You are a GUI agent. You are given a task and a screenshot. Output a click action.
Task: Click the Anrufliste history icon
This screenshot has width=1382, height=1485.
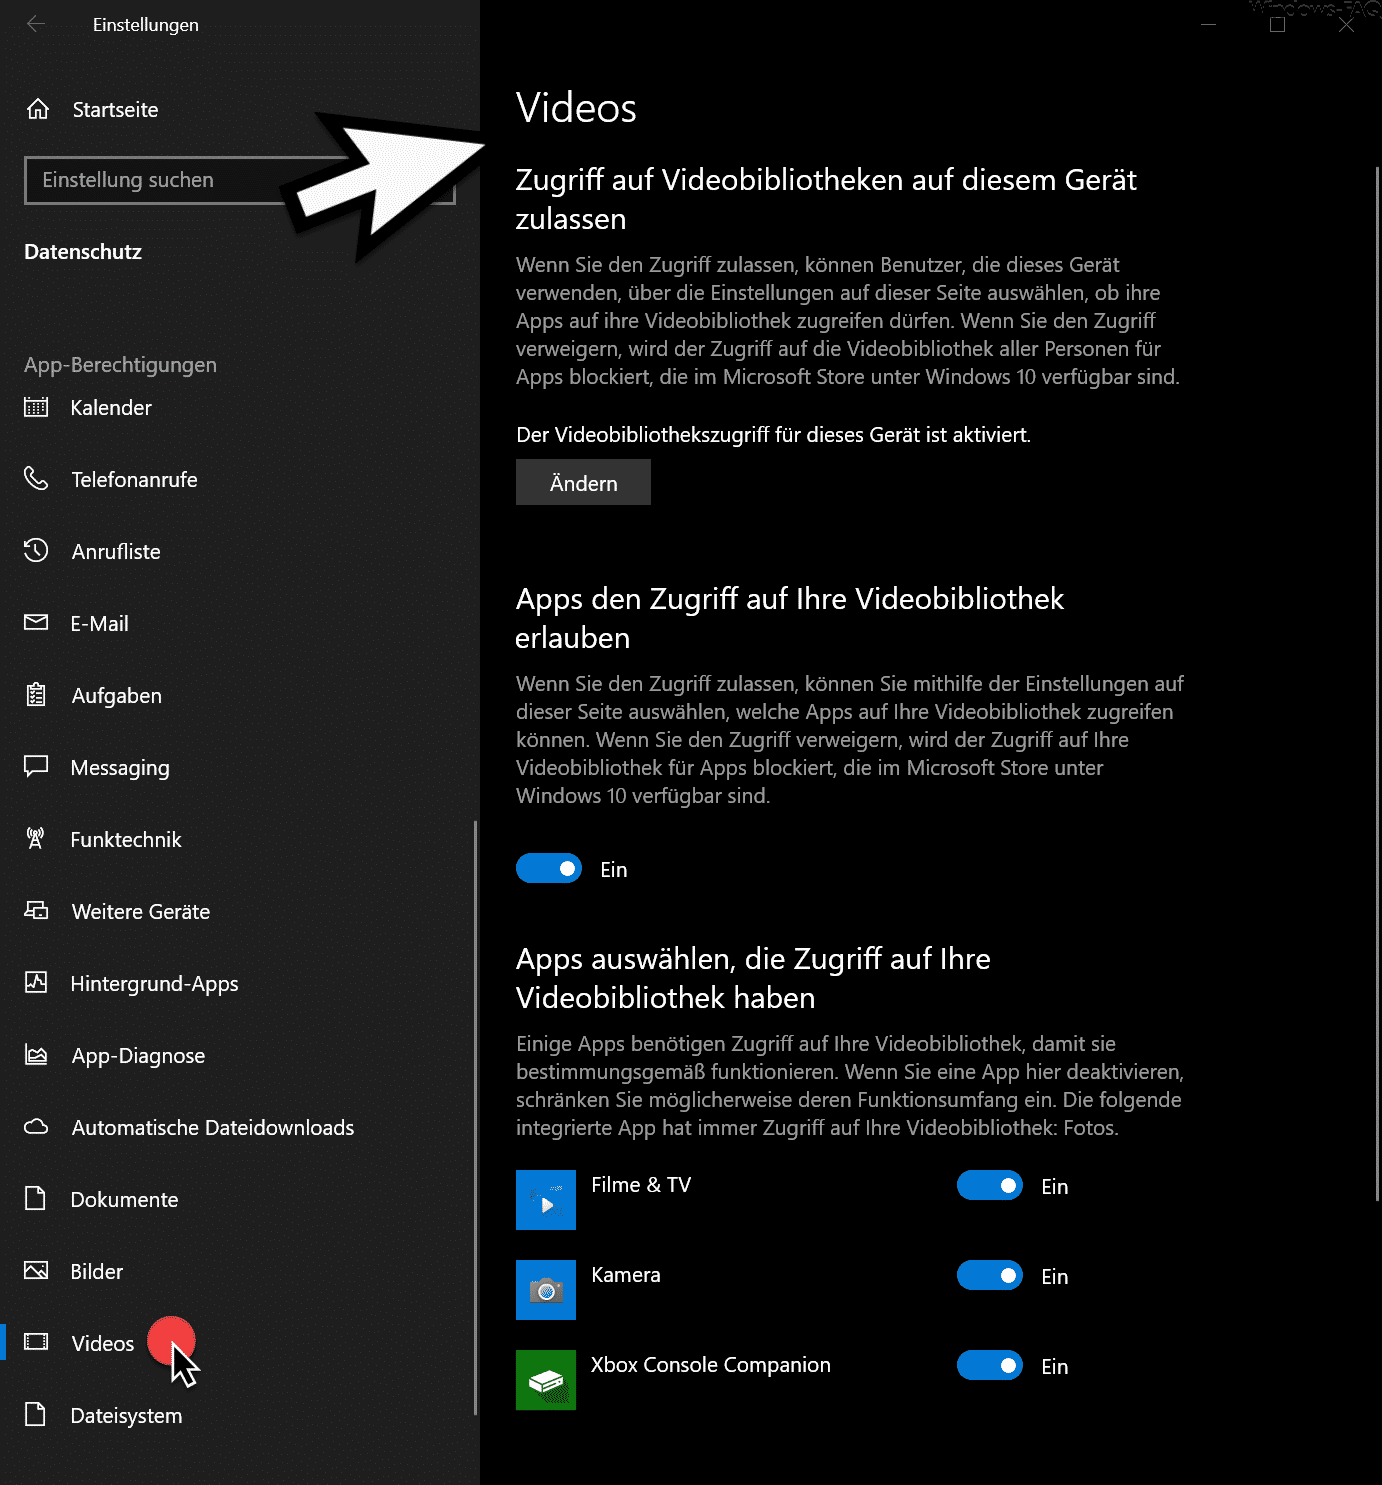pos(36,550)
